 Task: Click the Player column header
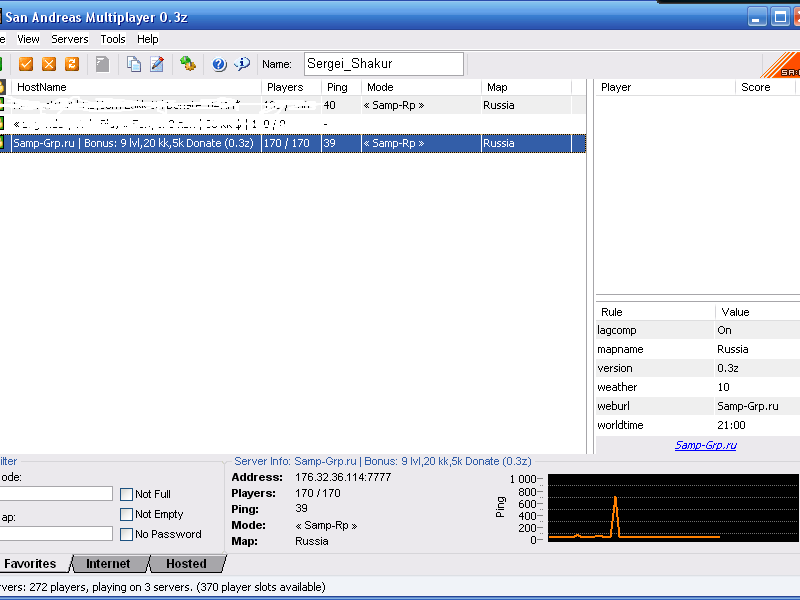pos(665,87)
